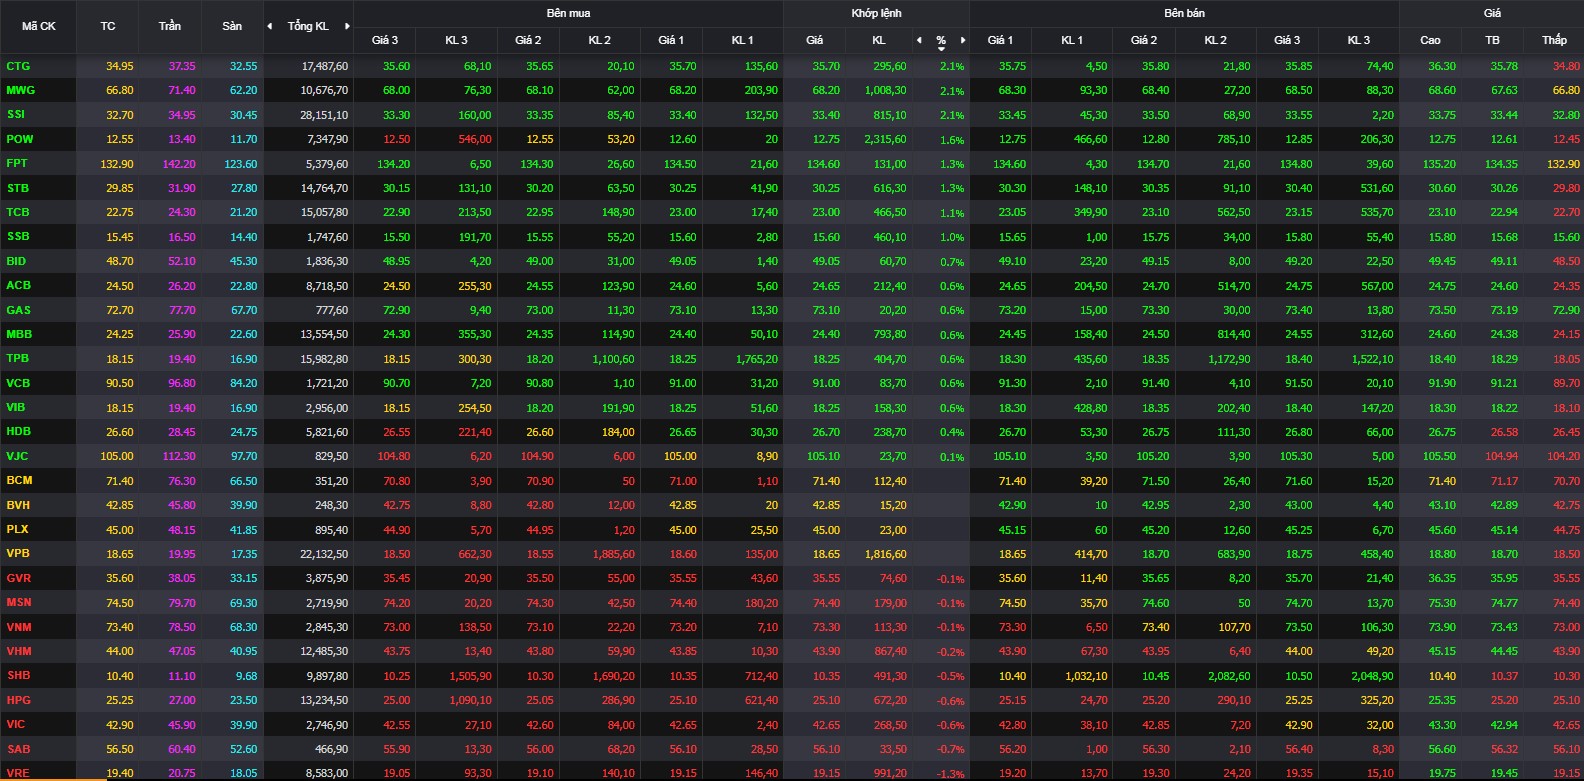1584x781 pixels.
Task: Open the ACB stock symbol
Action: [x=18, y=285]
